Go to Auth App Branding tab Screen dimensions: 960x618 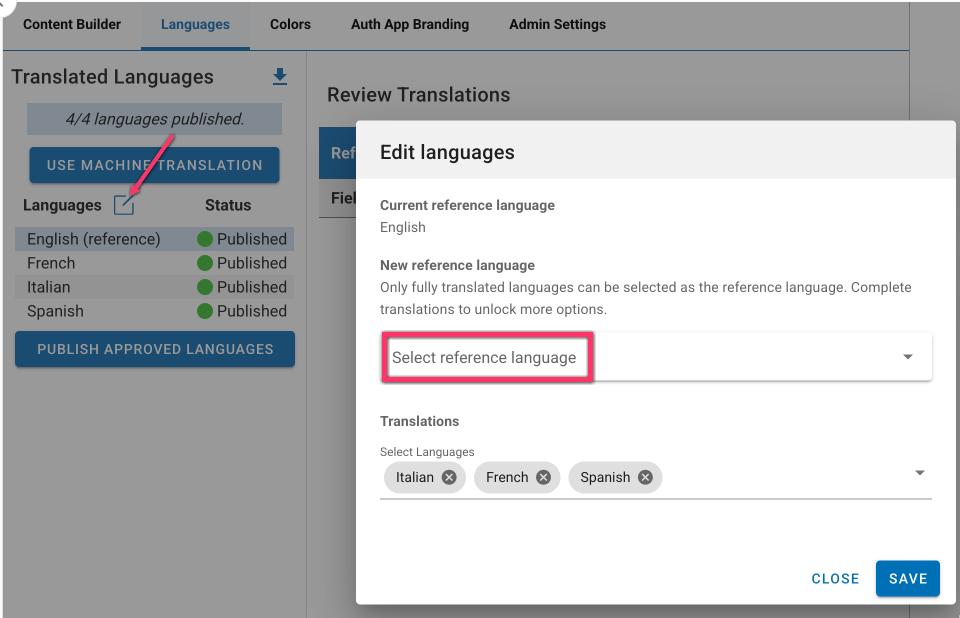(410, 24)
